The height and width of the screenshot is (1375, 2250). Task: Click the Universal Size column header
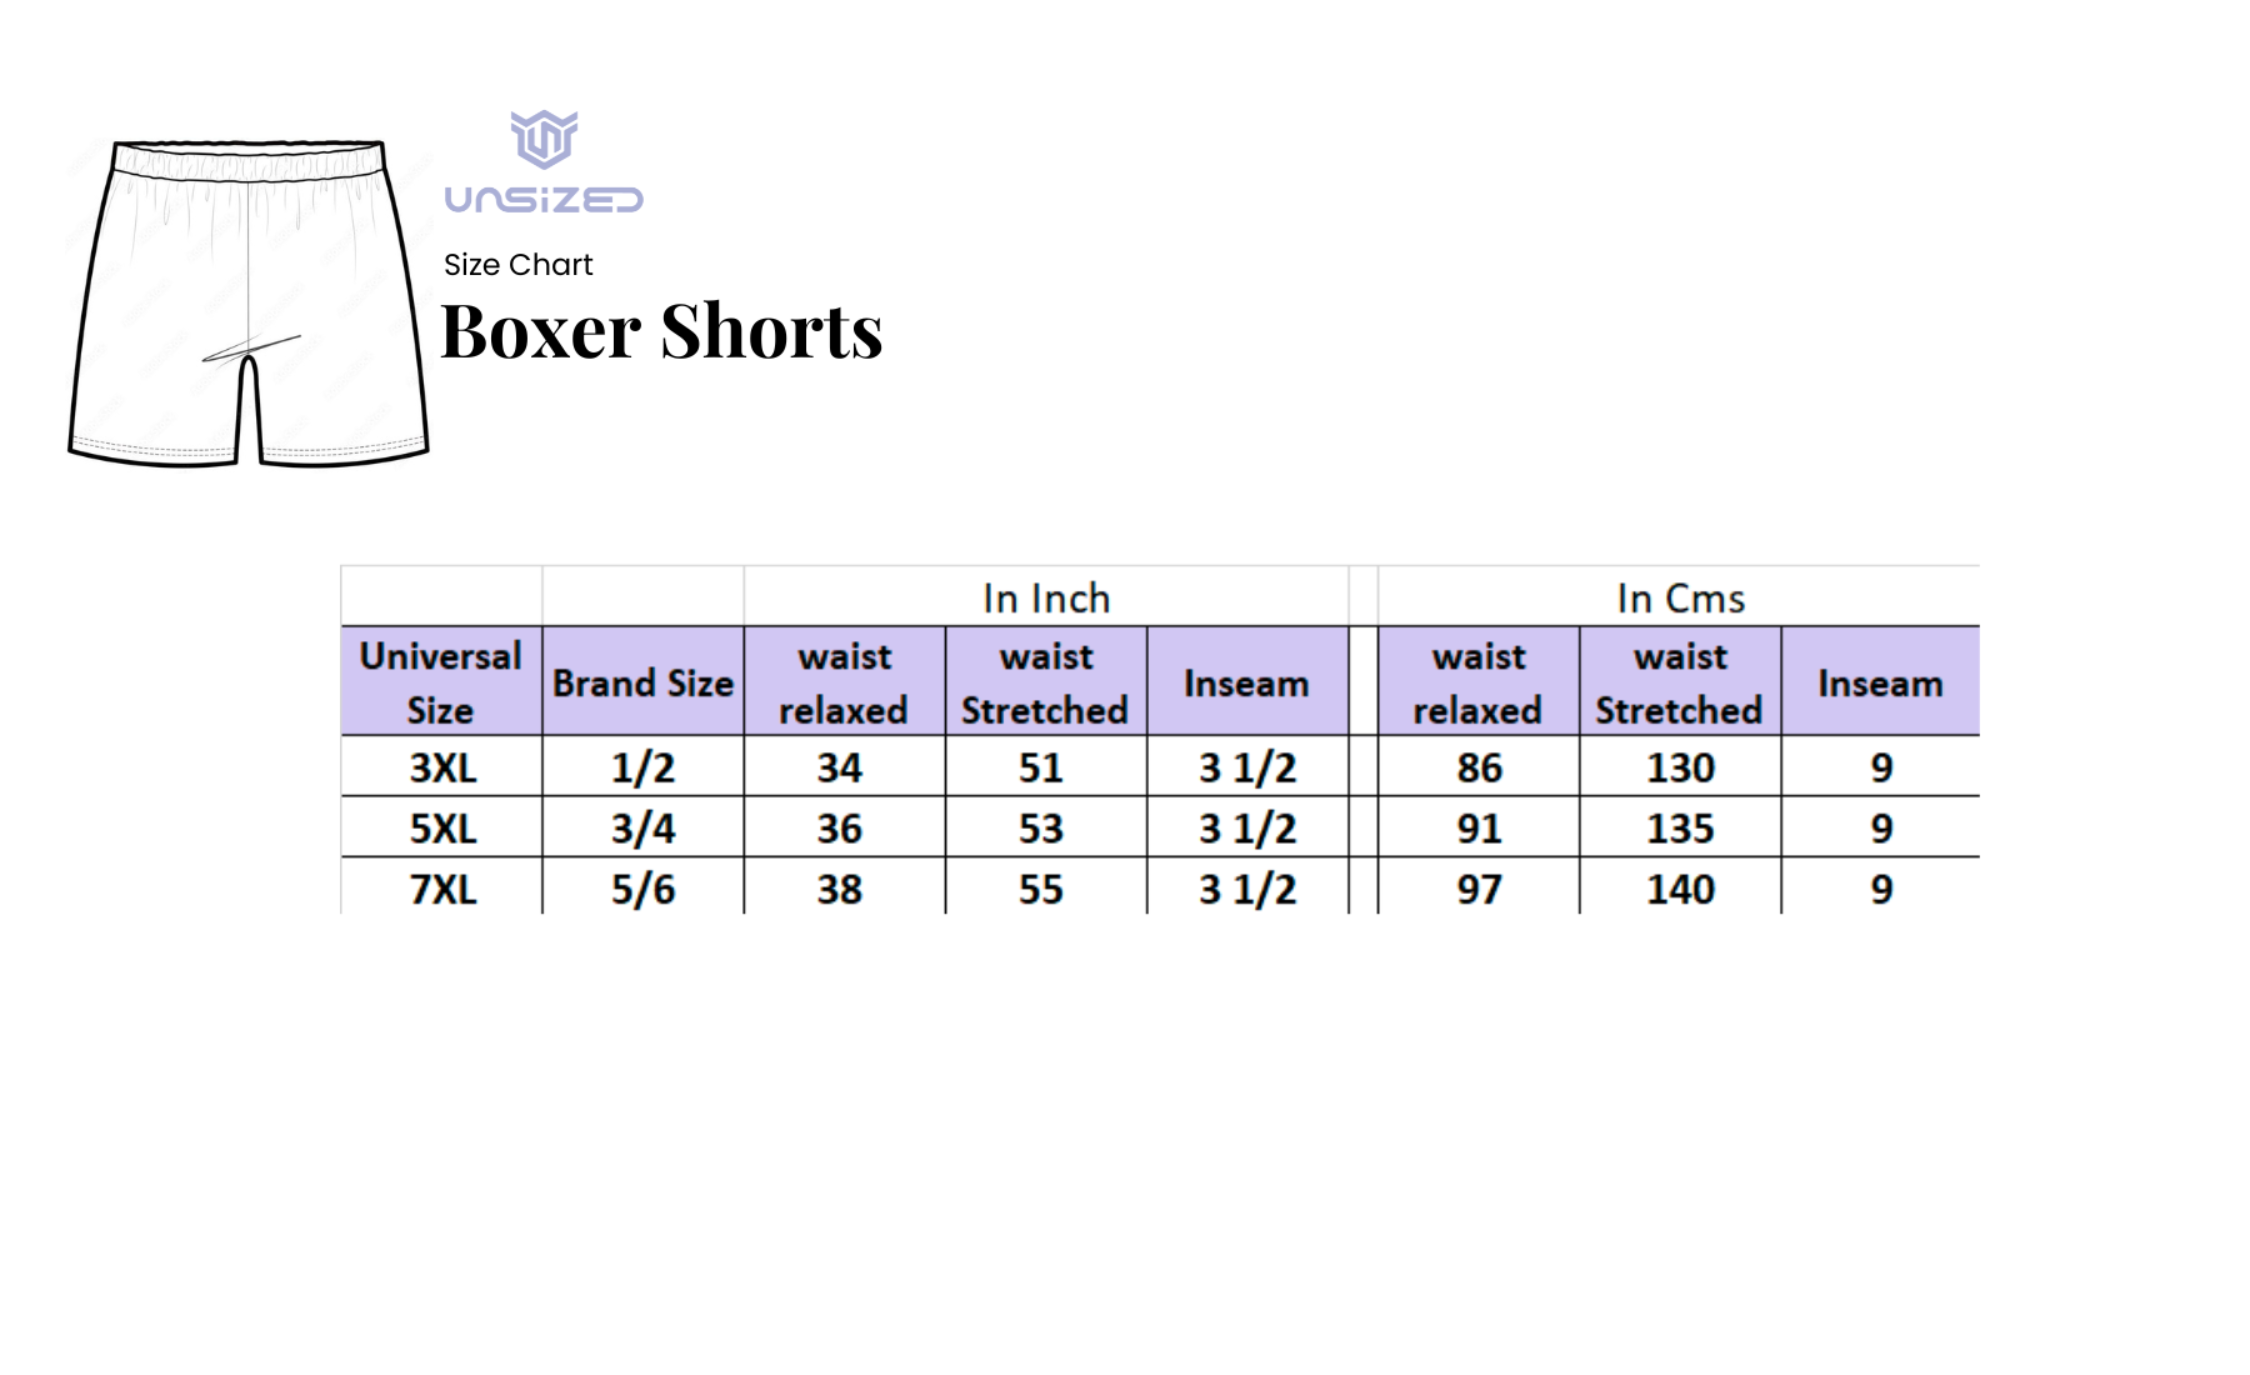pyautogui.click(x=441, y=683)
